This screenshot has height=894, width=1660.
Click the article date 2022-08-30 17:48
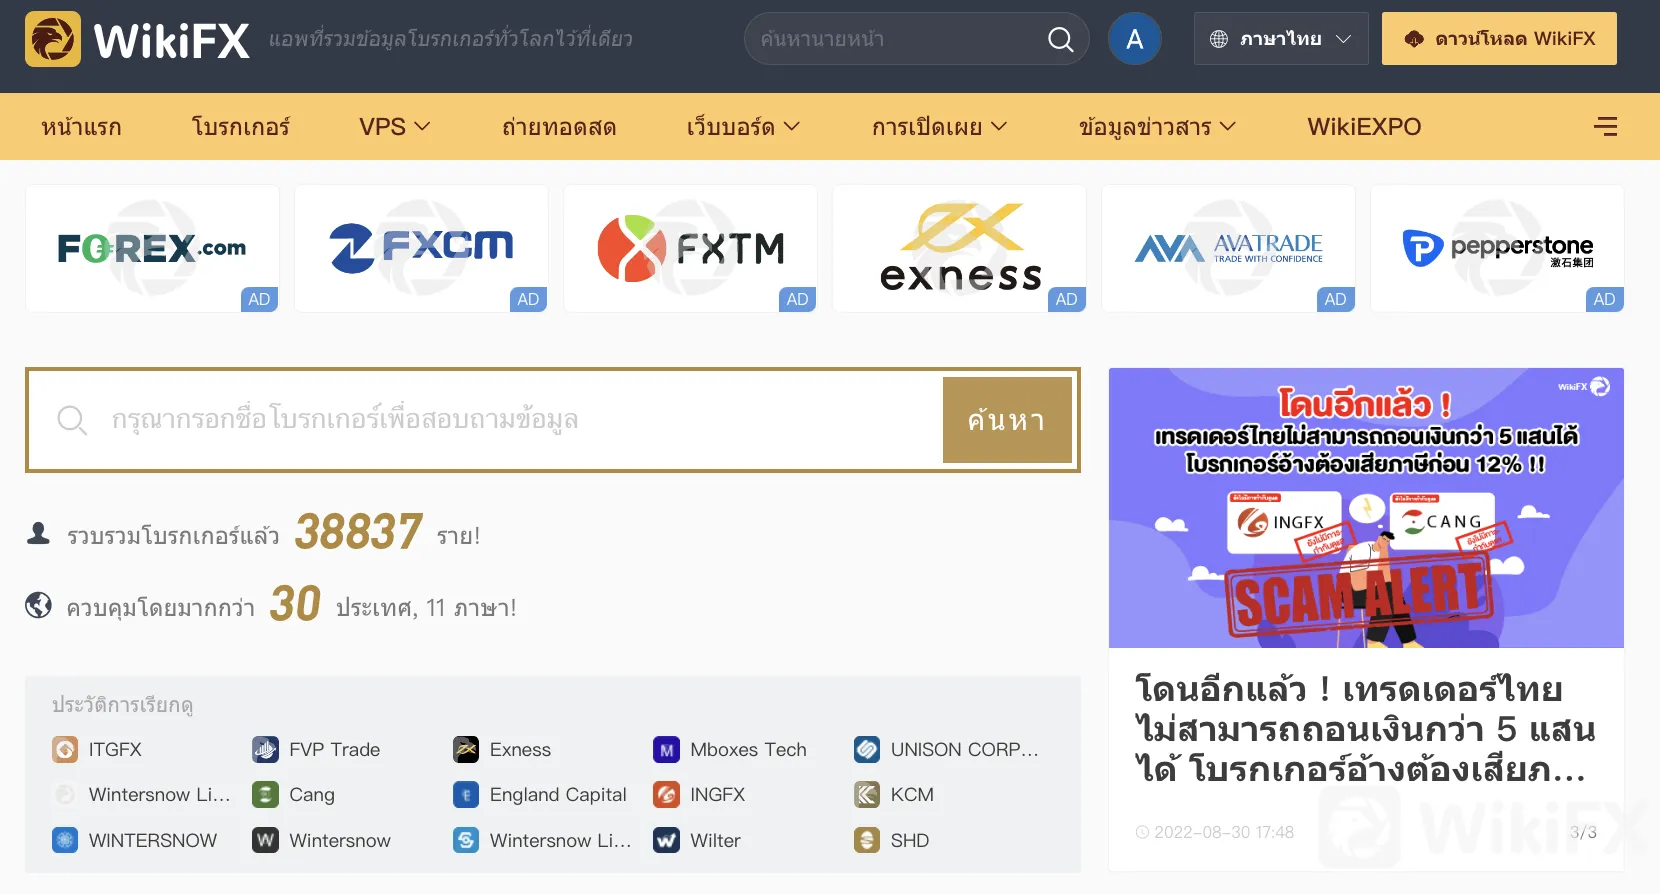tap(1224, 832)
